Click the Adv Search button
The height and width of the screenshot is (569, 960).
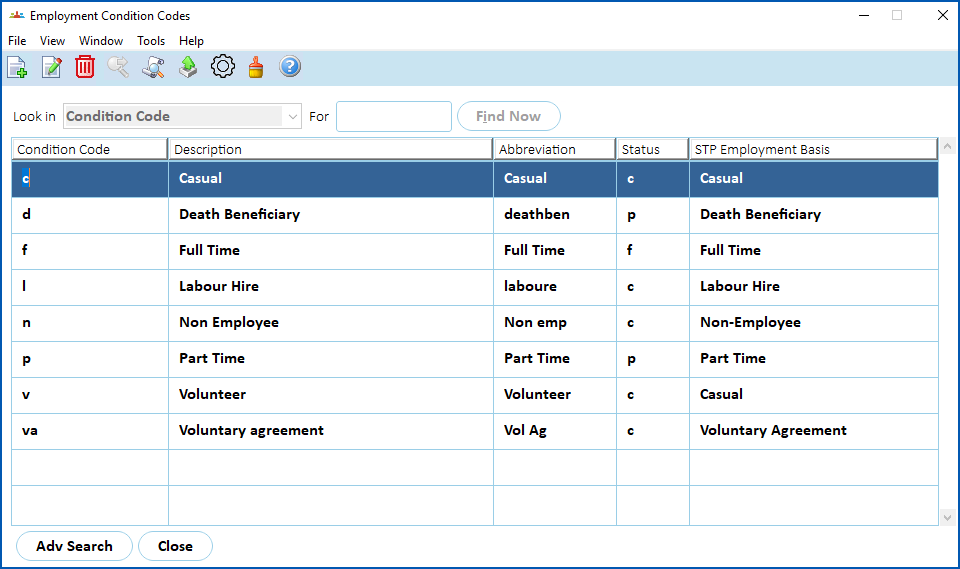[x=74, y=546]
